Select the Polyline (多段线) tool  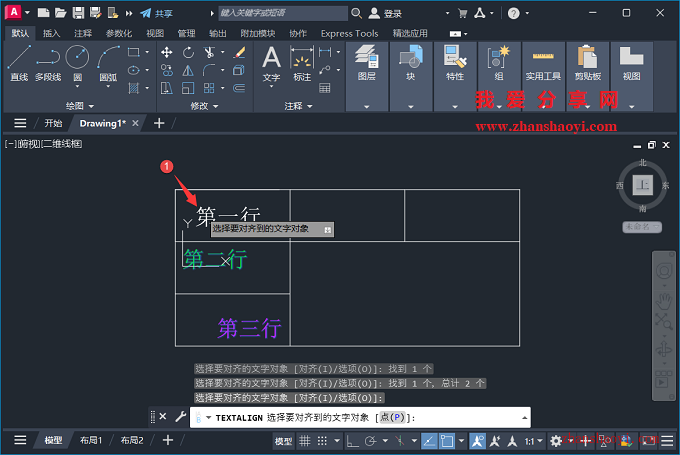point(48,63)
